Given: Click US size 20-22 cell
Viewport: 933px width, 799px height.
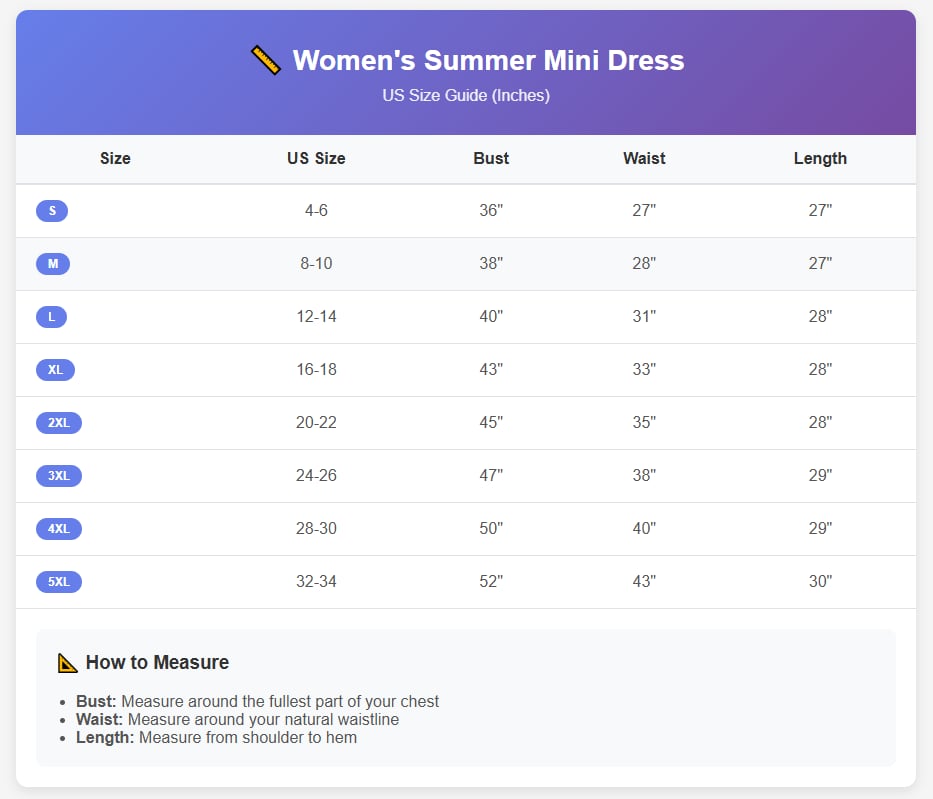Looking at the screenshot, I should (316, 422).
